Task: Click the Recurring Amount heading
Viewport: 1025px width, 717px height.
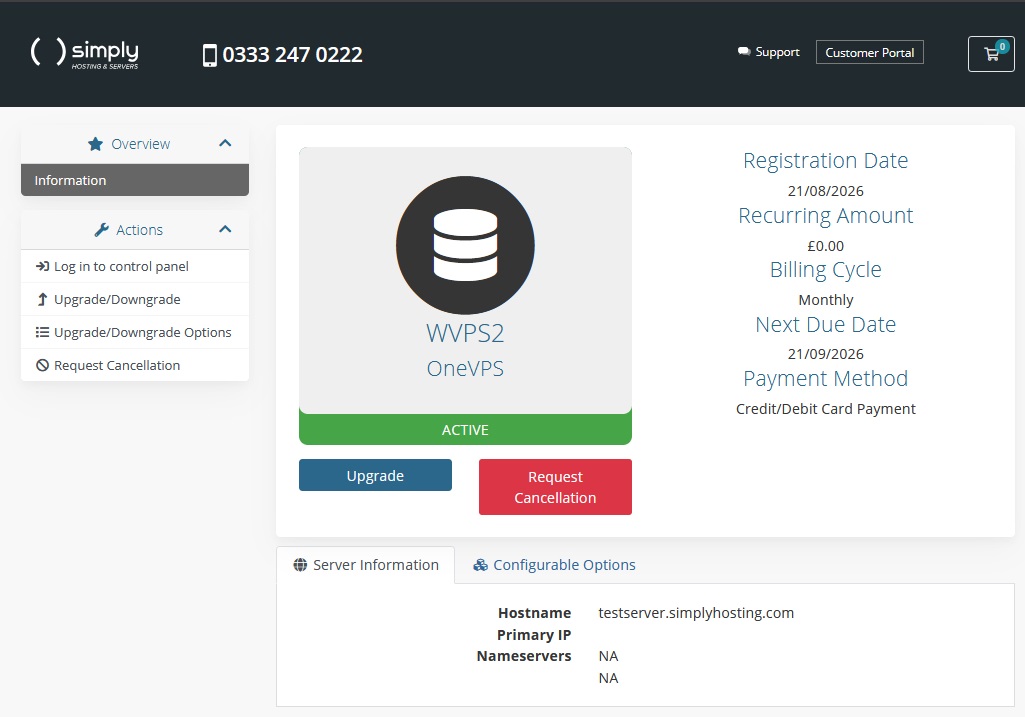Action: [x=826, y=216]
